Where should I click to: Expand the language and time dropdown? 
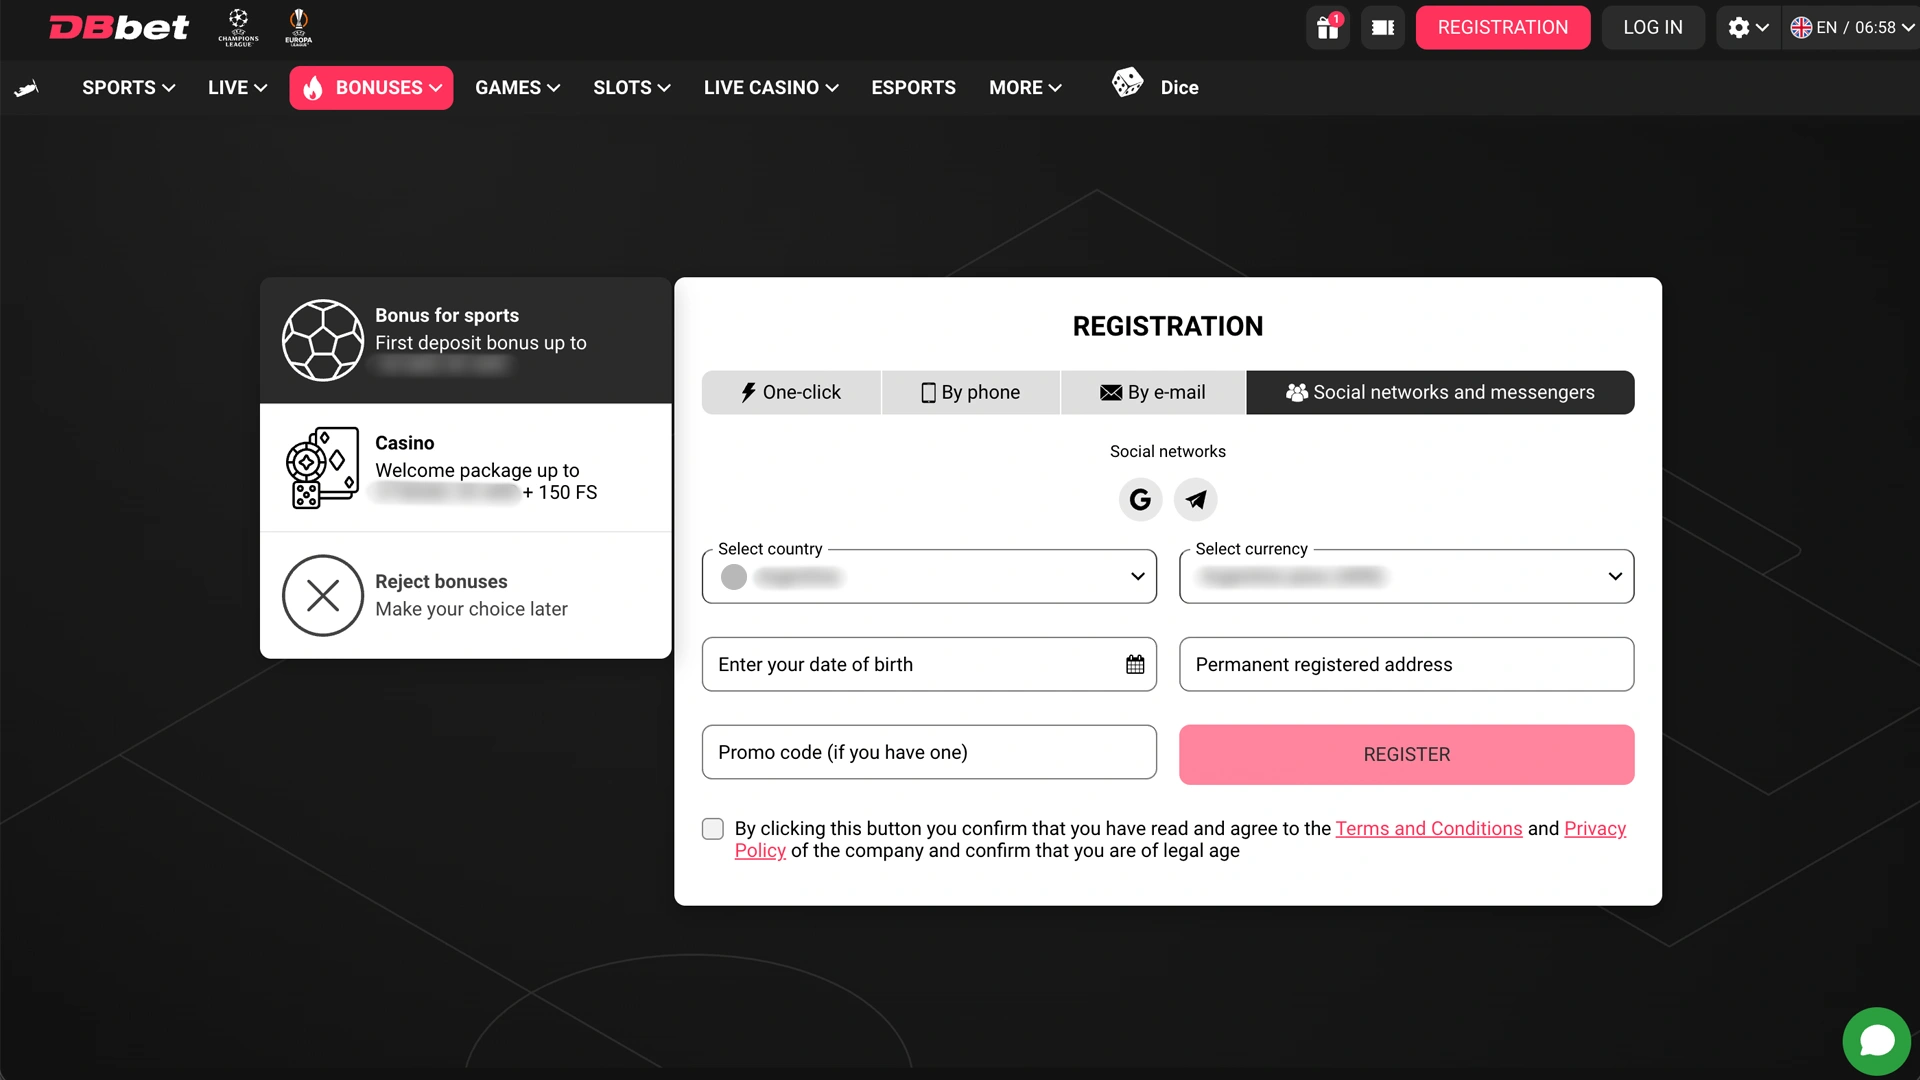click(x=1851, y=27)
